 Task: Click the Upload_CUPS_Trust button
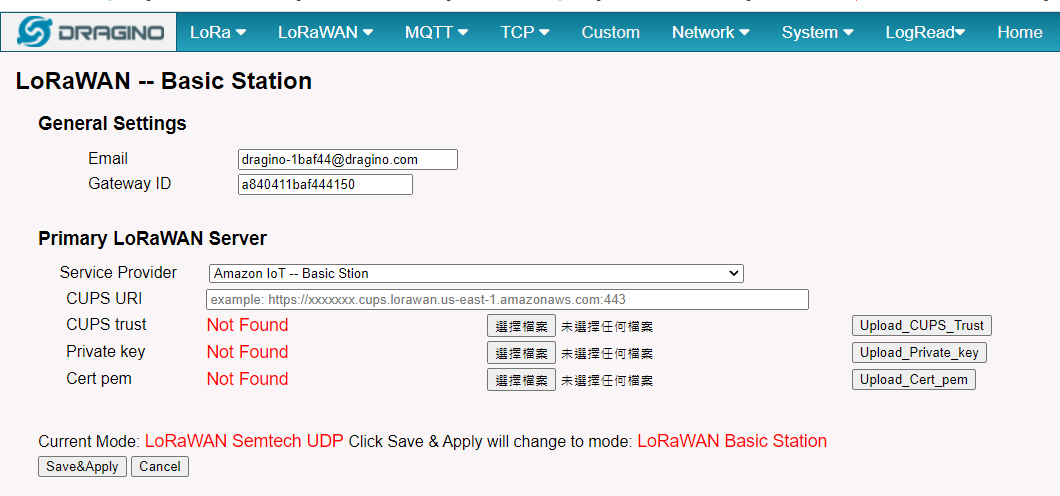921,325
